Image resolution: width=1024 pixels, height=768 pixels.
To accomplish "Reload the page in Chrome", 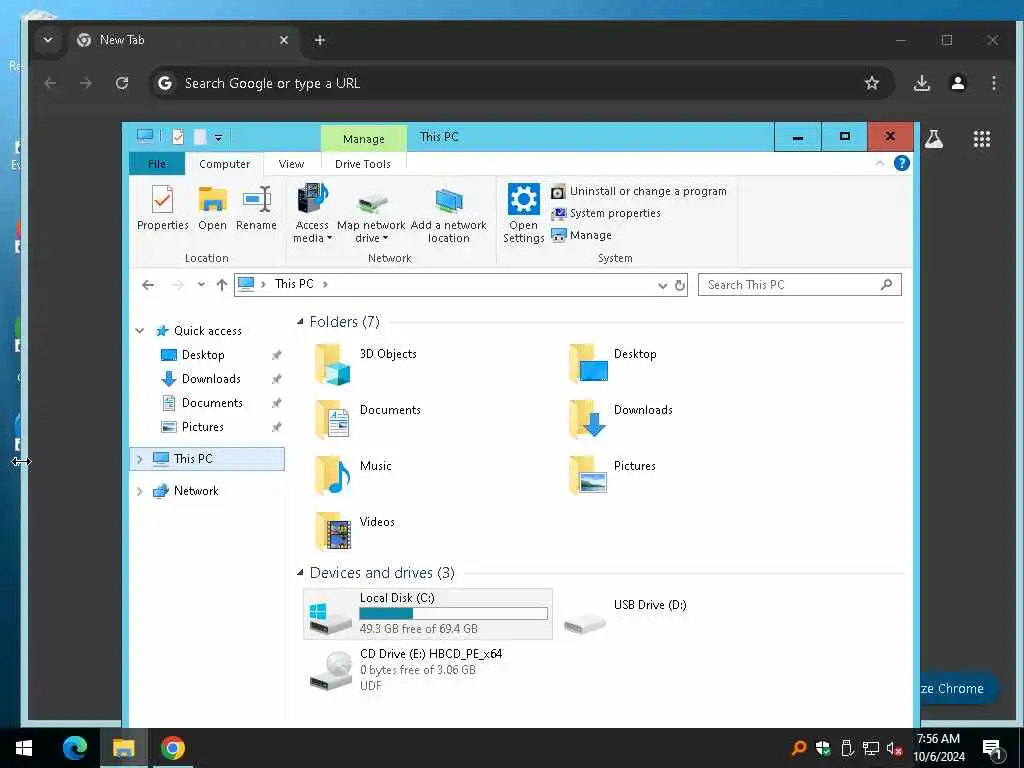I will click(122, 84).
